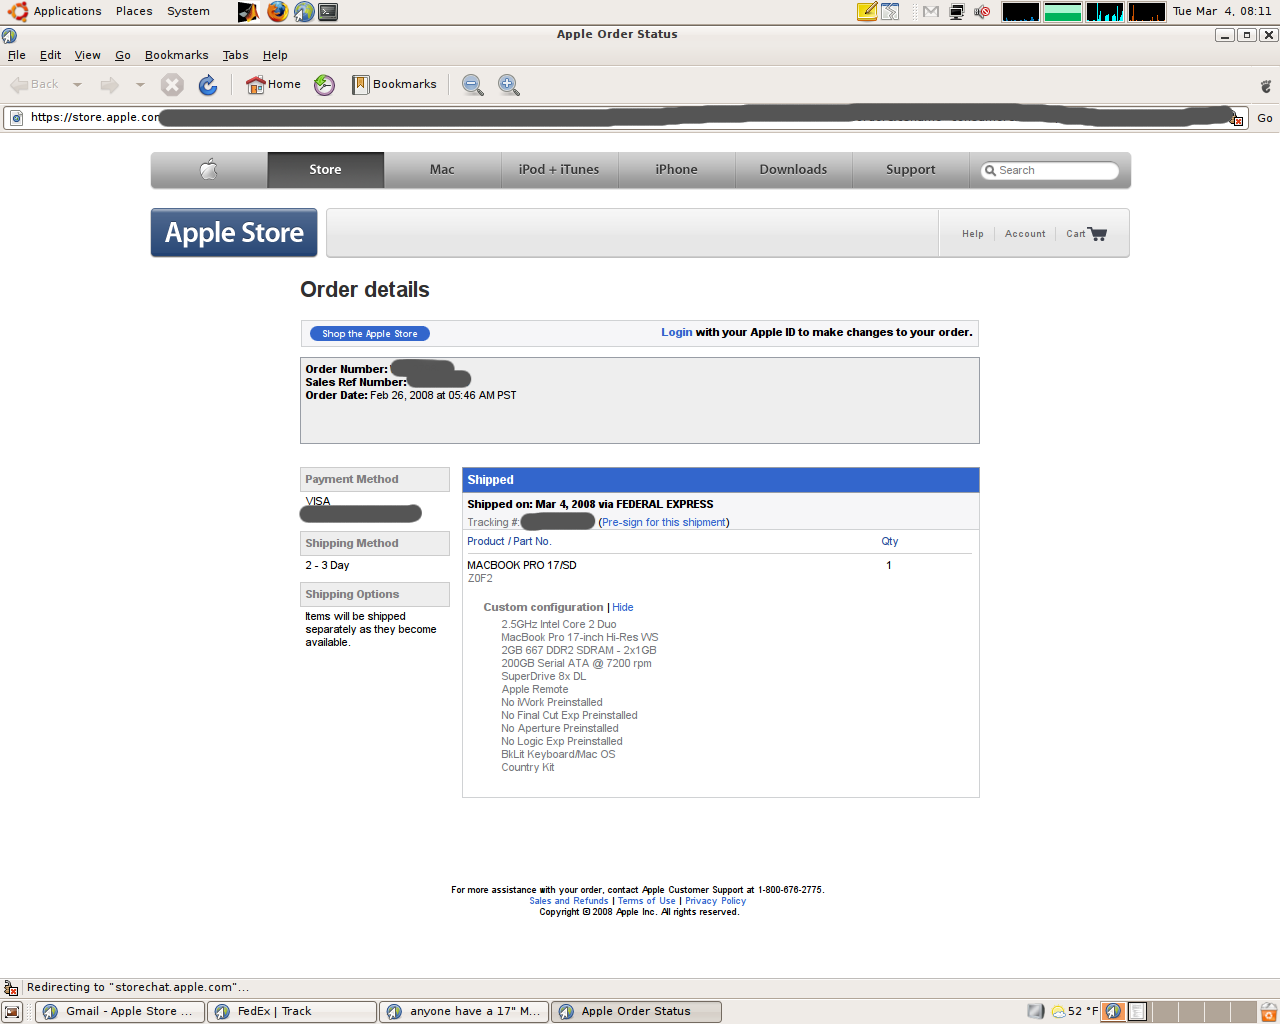Hide the custom configuration details
The height and width of the screenshot is (1024, 1280).
(623, 608)
